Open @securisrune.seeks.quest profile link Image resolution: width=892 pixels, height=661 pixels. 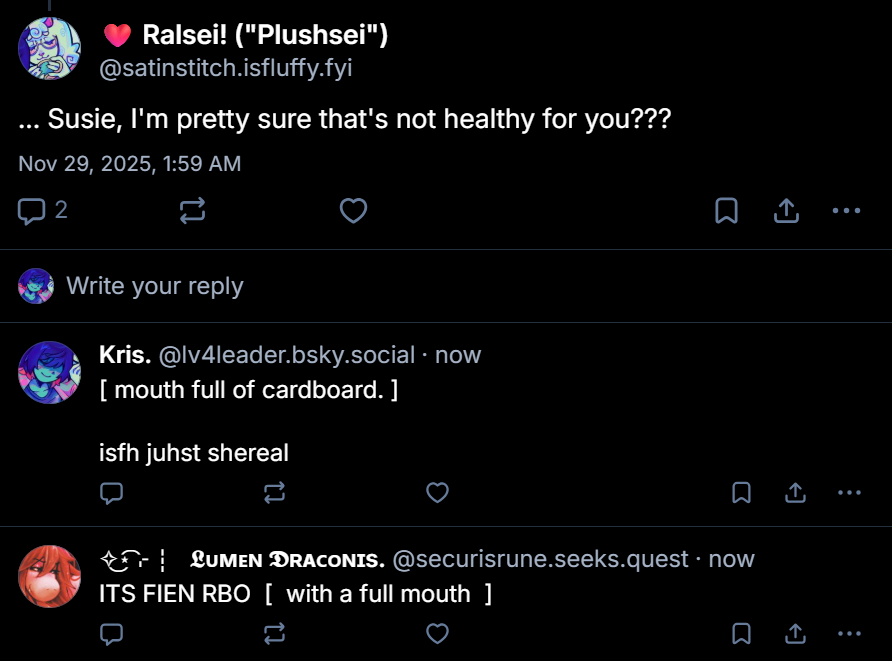(x=540, y=559)
